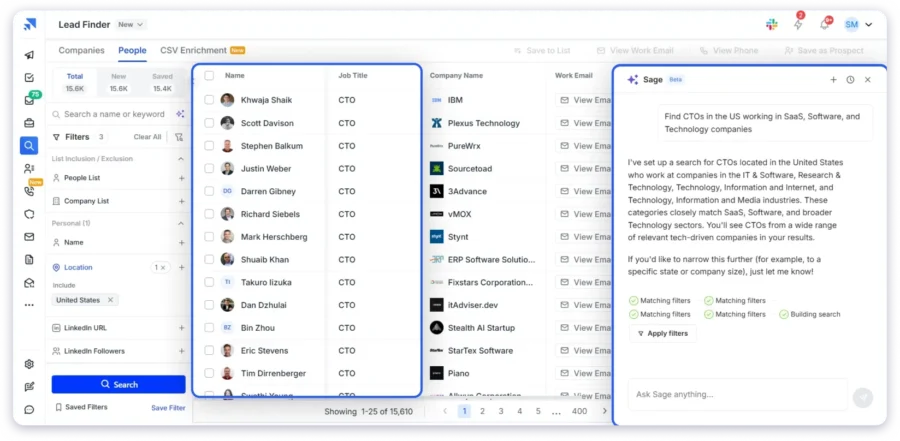Open the chat bubble icon at sidebar bottom
This screenshot has height=441, width=900.
[29, 410]
